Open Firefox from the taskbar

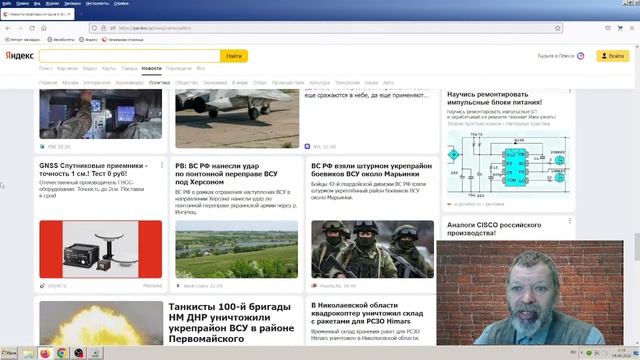coord(45,353)
